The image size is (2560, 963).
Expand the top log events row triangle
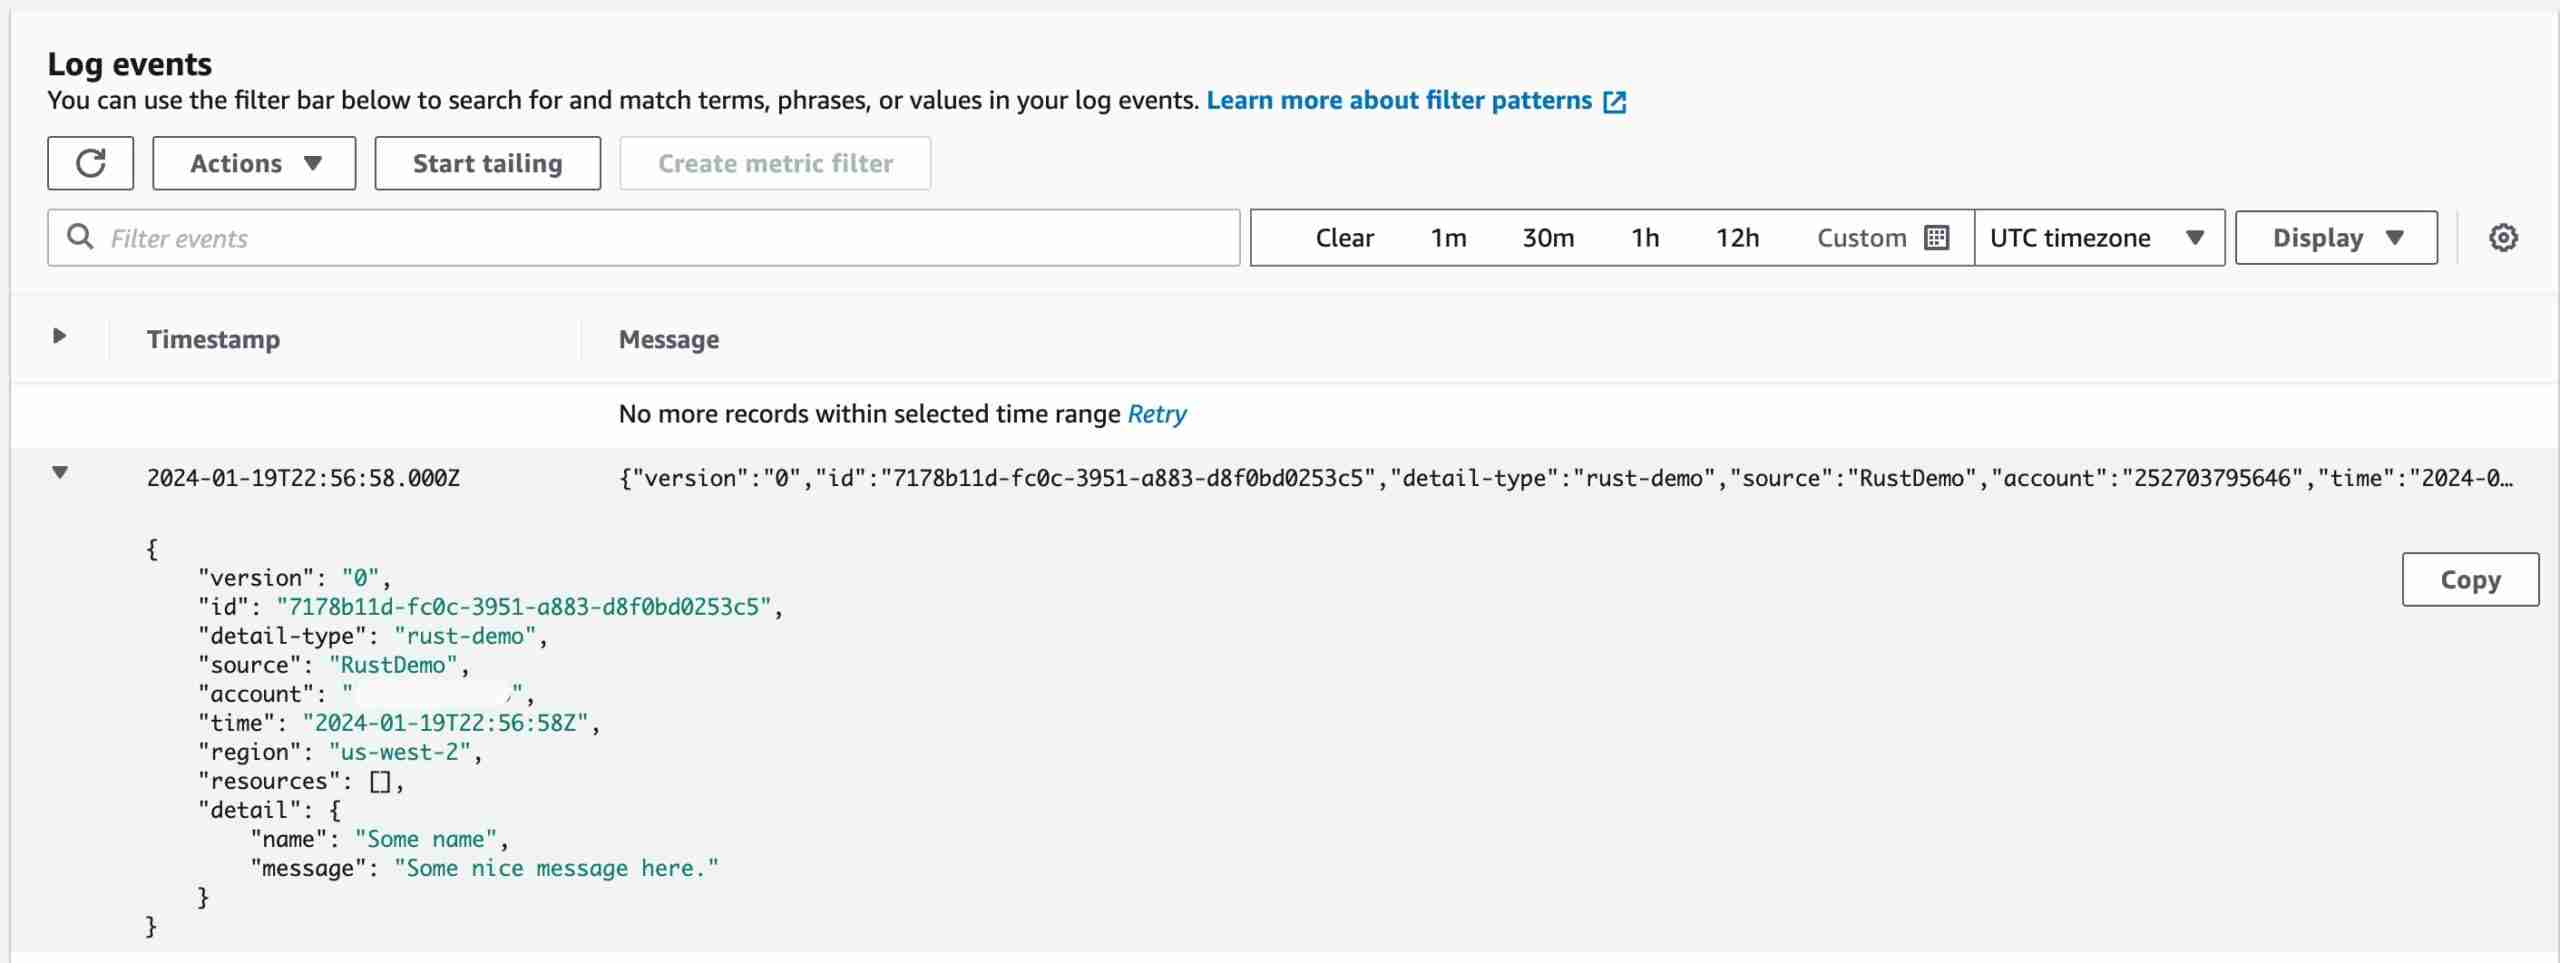coord(59,337)
